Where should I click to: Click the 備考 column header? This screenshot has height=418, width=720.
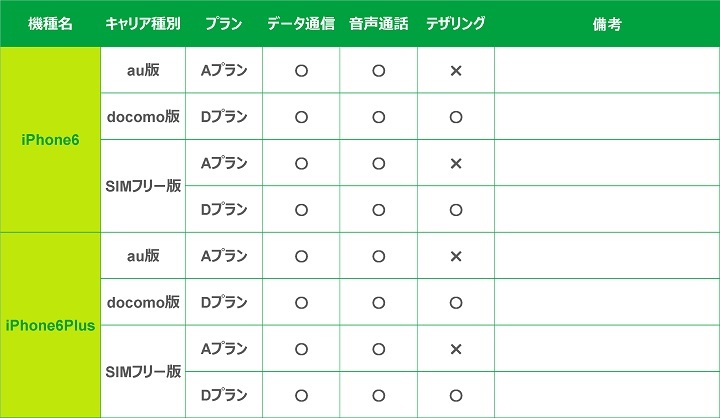[606, 24]
